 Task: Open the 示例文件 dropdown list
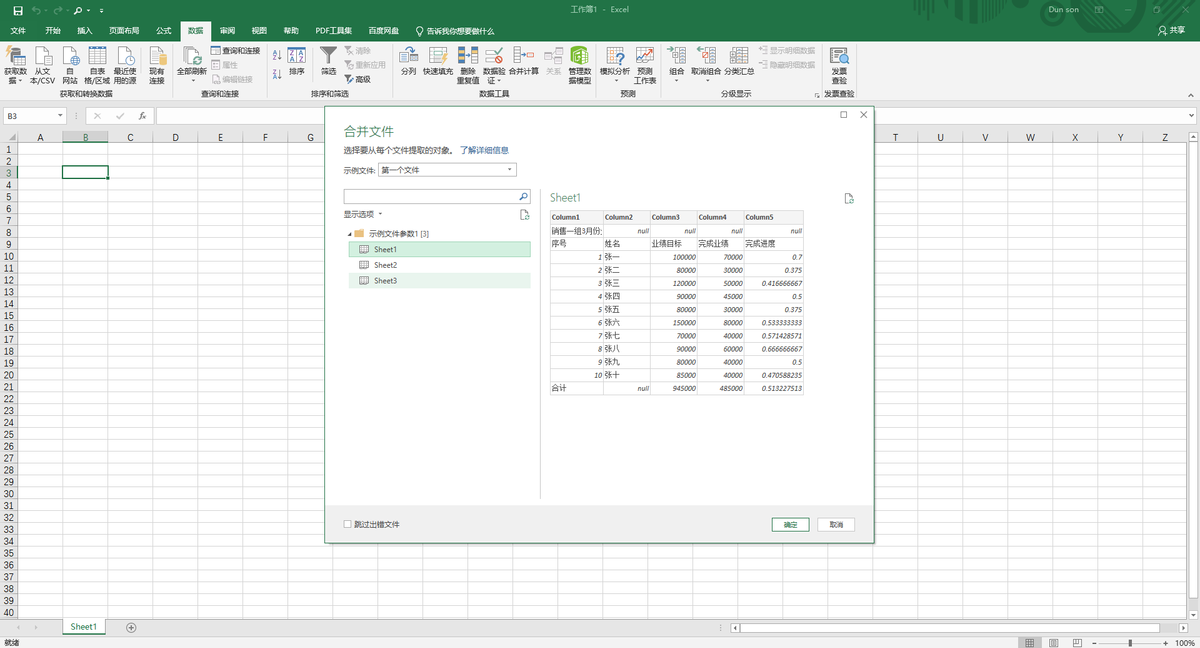coord(510,170)
